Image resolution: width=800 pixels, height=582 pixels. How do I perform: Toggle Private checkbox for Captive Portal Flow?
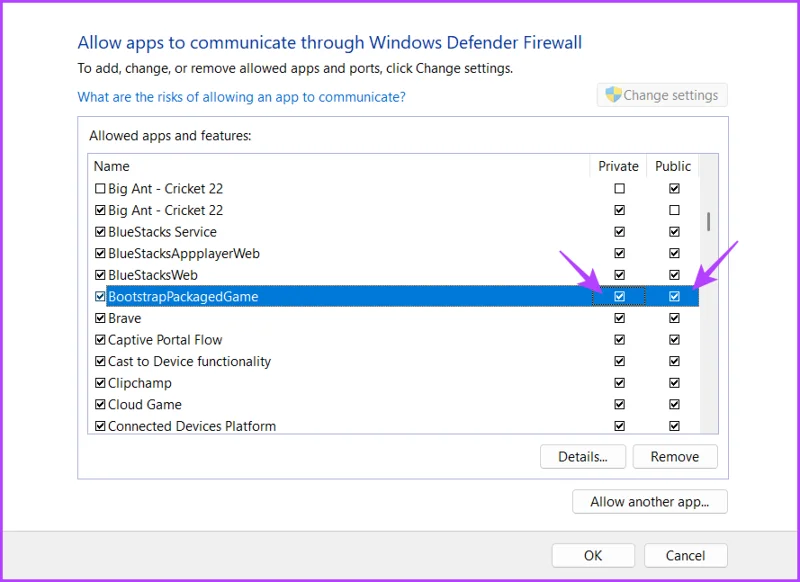(x=619, y=340)
